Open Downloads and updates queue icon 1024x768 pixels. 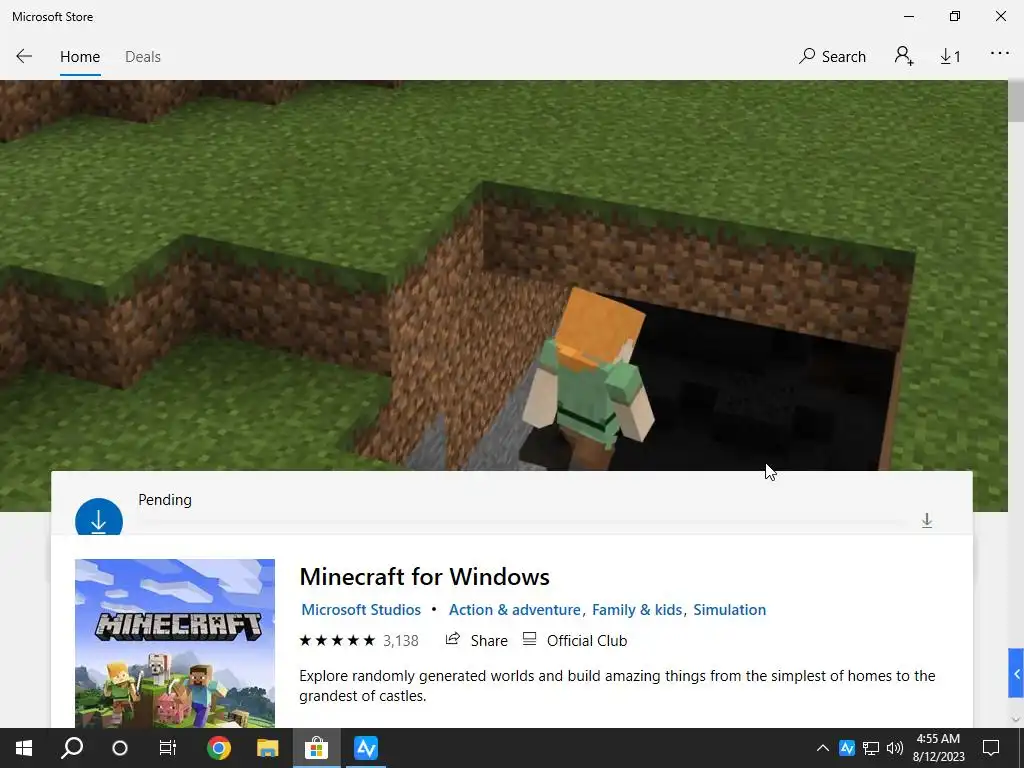point(950,57)
